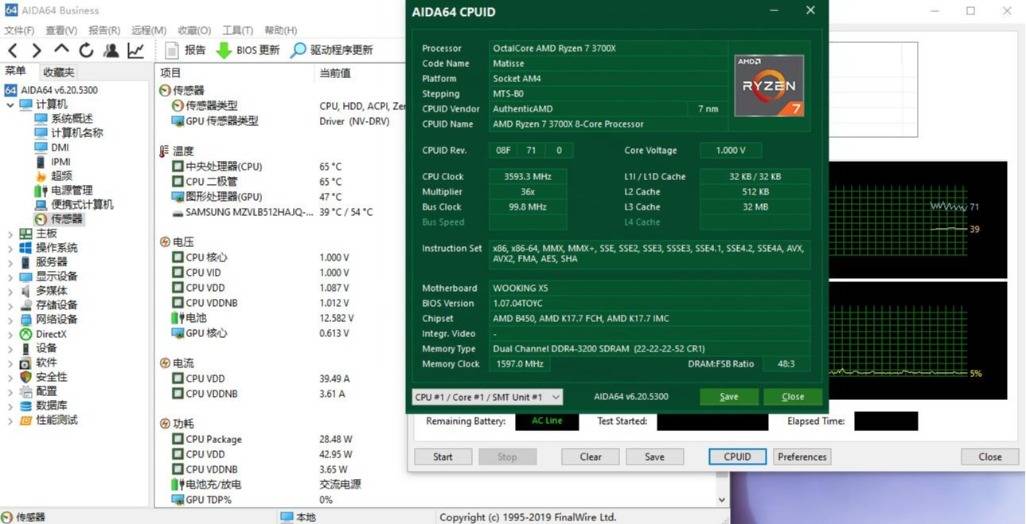
Task: Open the Tools (工具) menu
Action: click(237, 30)
